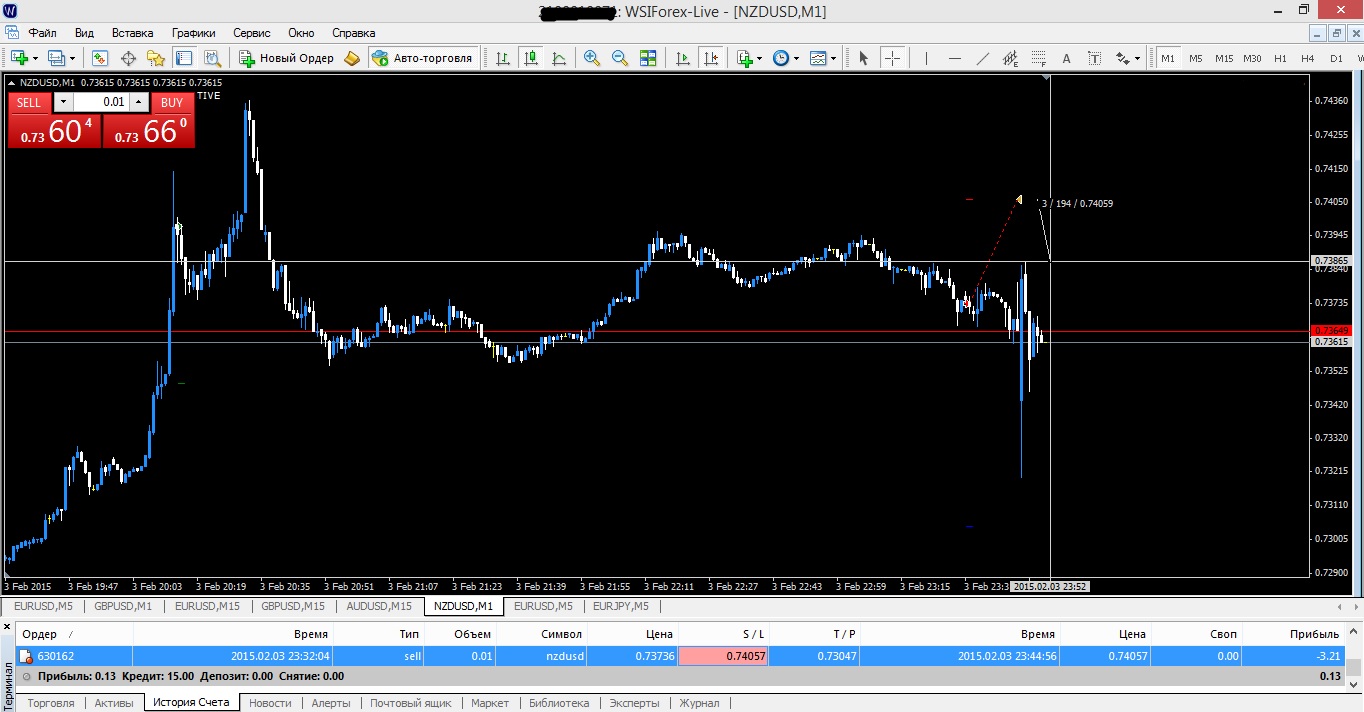
Task: Open the chart templates icon
Action: (x=818, y=58)
